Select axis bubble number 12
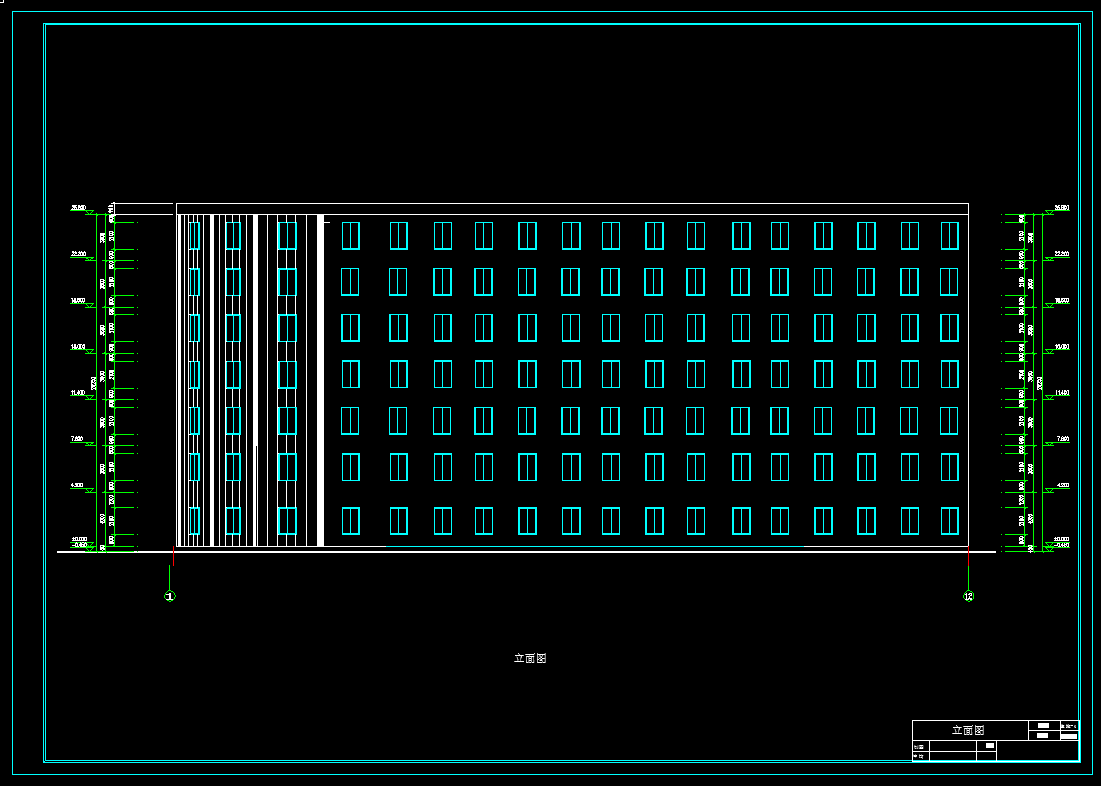 968,596
